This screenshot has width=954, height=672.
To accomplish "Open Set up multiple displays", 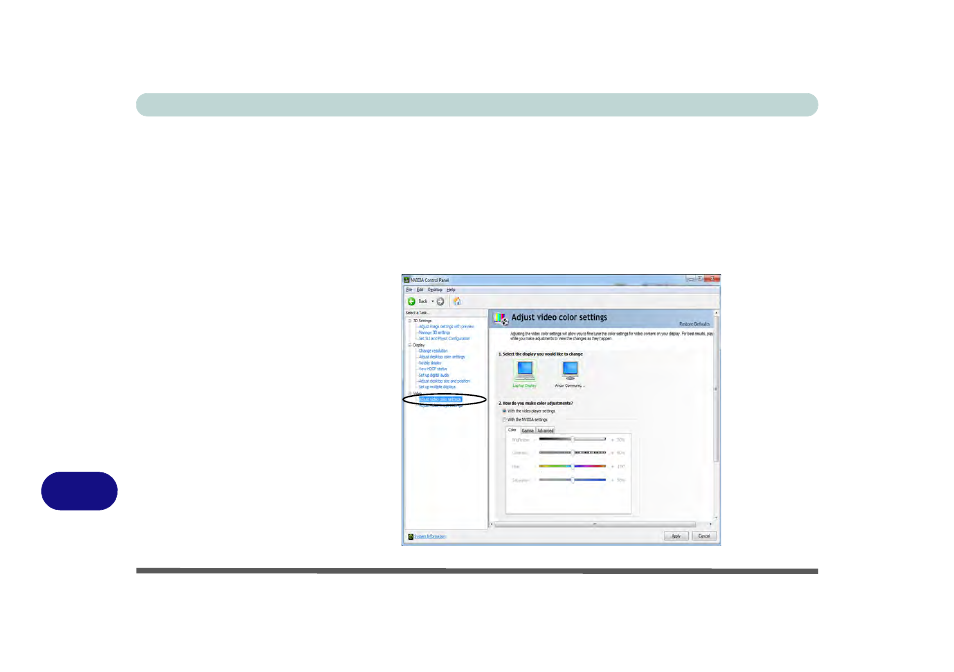I will point(437,387).
